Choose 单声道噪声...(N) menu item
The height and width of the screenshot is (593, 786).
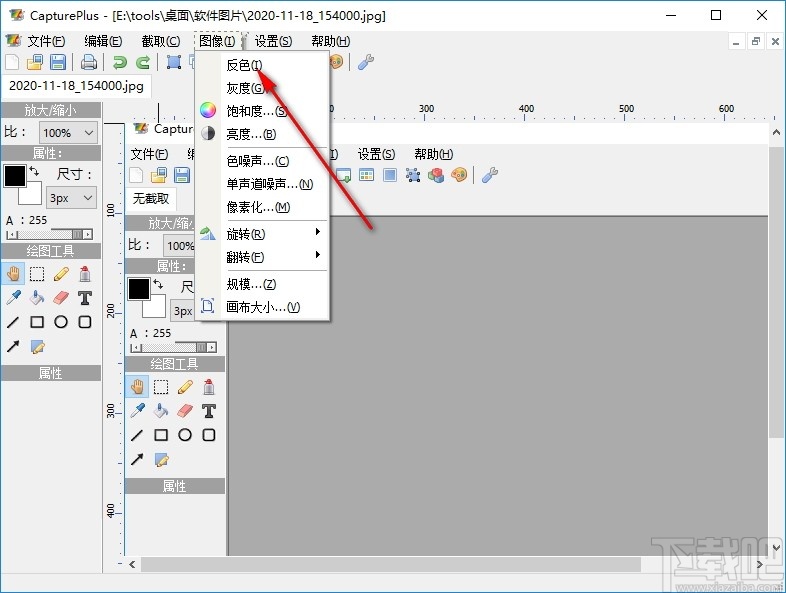(262, 184)
